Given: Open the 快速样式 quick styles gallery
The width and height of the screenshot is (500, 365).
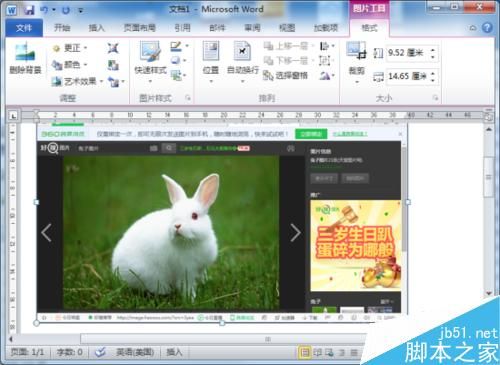Looking at the screenshot, I should click(150, 62).
